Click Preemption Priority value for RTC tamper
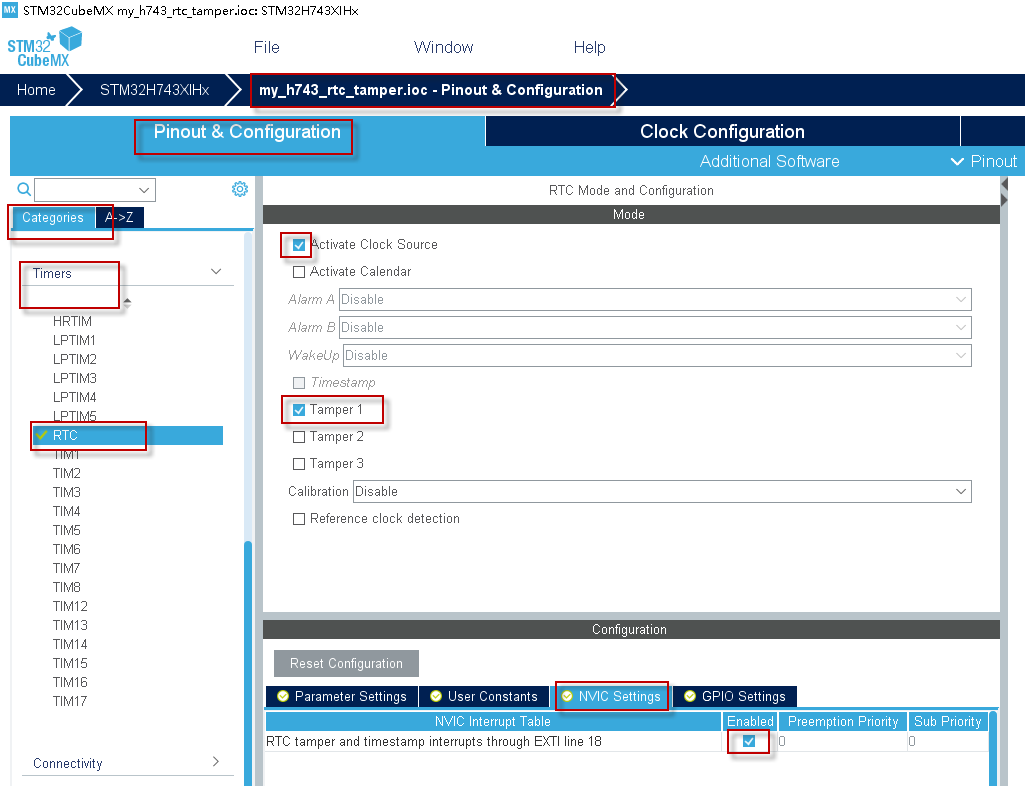This screenshot has width=1025, height=786. tap(842, 741)
